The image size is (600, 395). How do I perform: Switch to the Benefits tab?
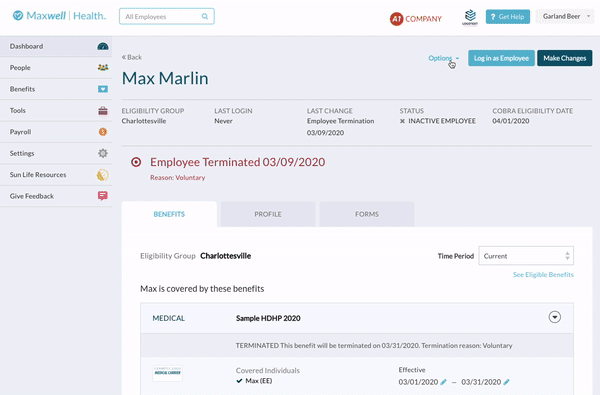click(169, 214)
